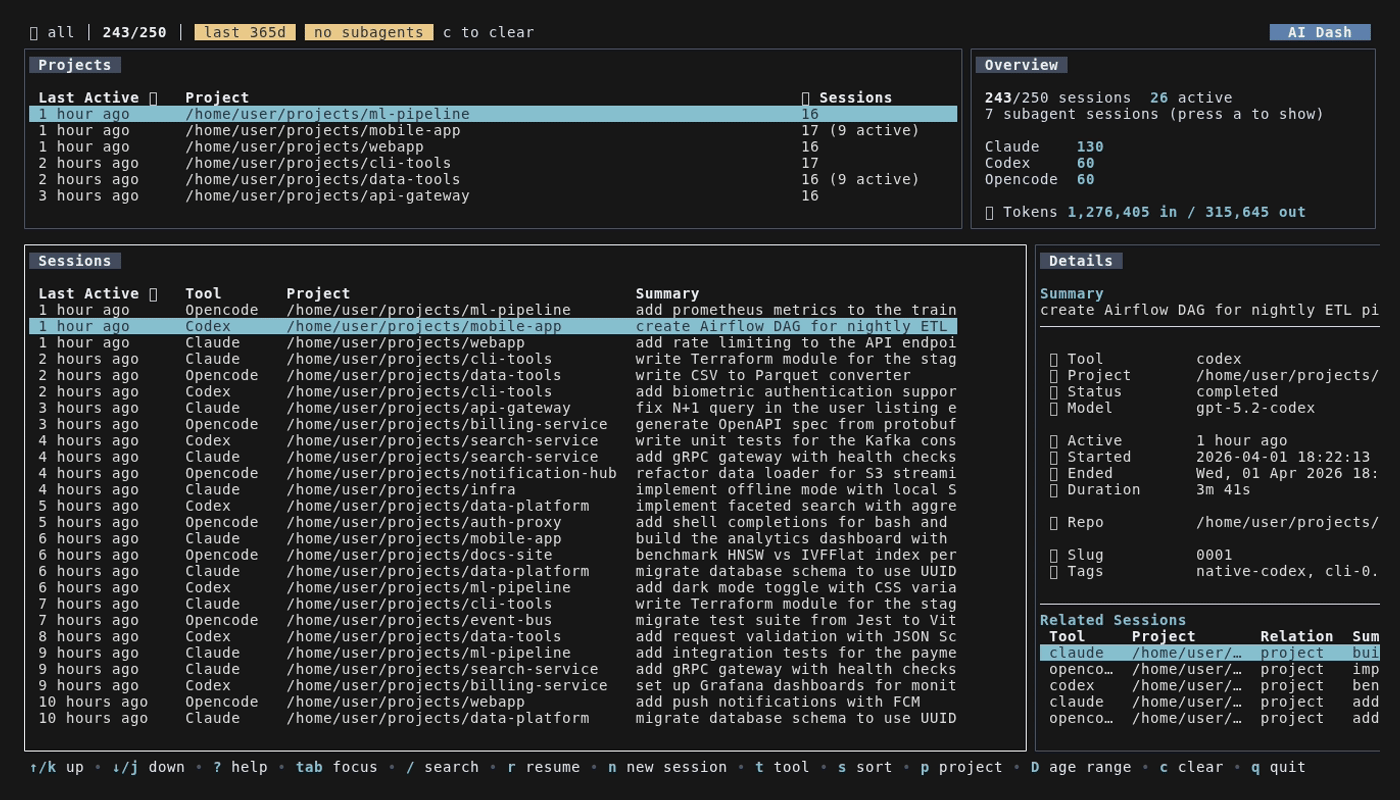Click the Started field icon in Details

[1054, 457]
